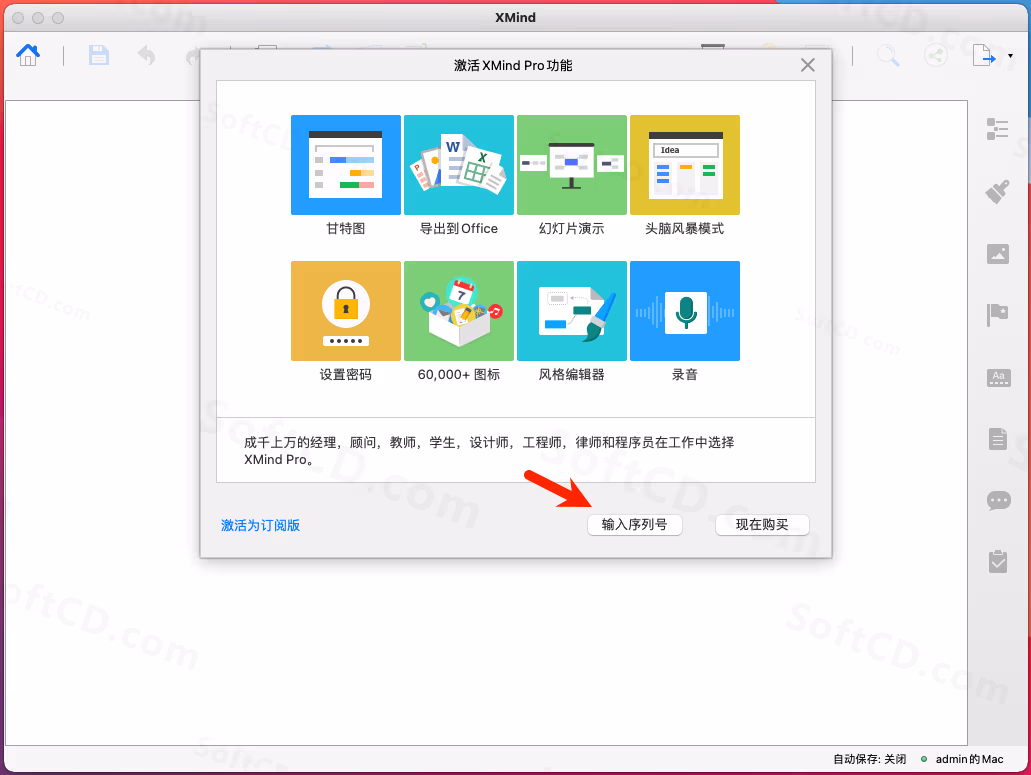Open the Outline panel in sidebar
The image size is (1031, 775).
click(997, 129)
